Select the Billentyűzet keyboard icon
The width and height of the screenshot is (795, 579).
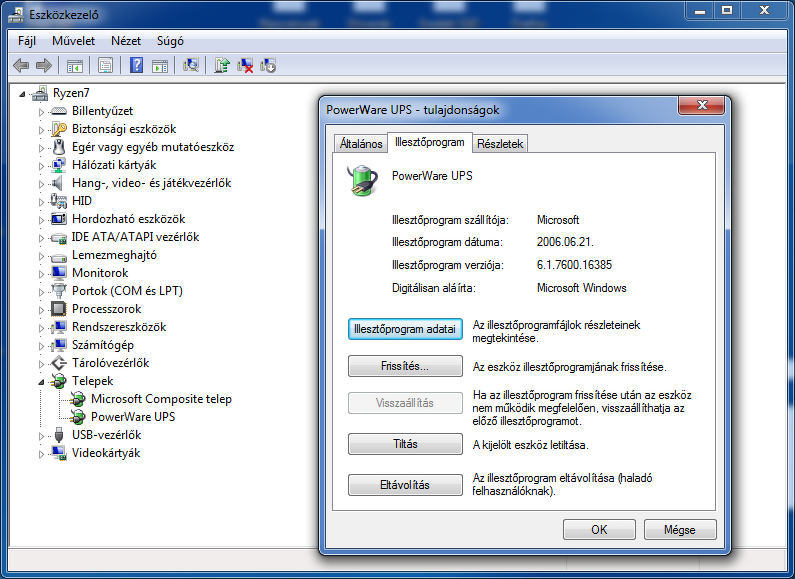(59, 111)
